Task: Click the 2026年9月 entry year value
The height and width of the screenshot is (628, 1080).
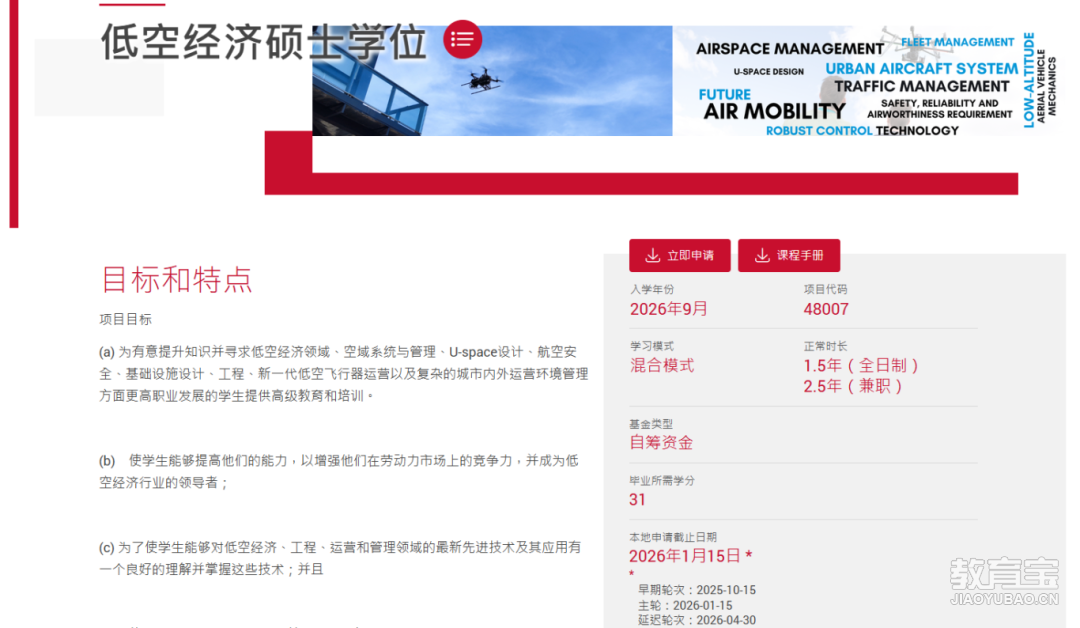Action: pos(668,309)
